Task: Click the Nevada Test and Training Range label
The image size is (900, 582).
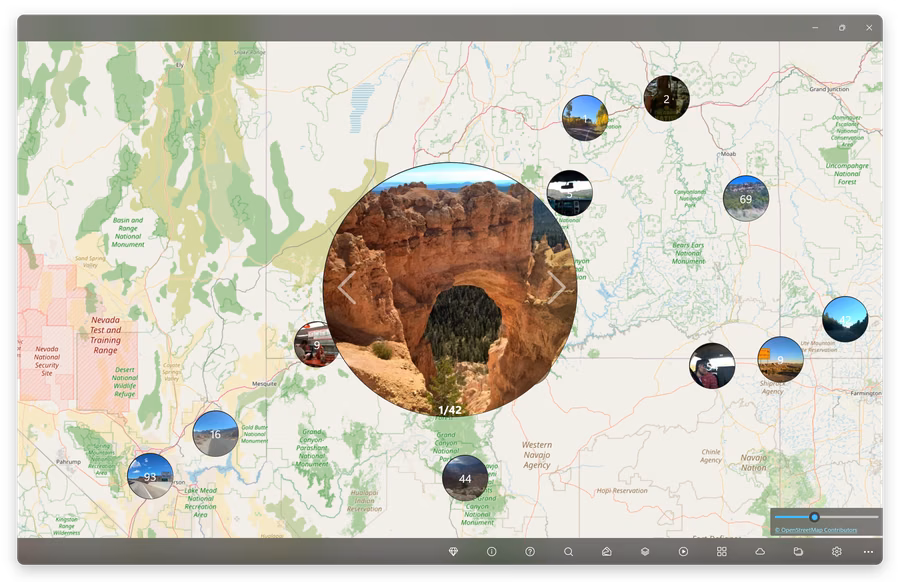Action: pyautogui.click(x=106, y=335)
